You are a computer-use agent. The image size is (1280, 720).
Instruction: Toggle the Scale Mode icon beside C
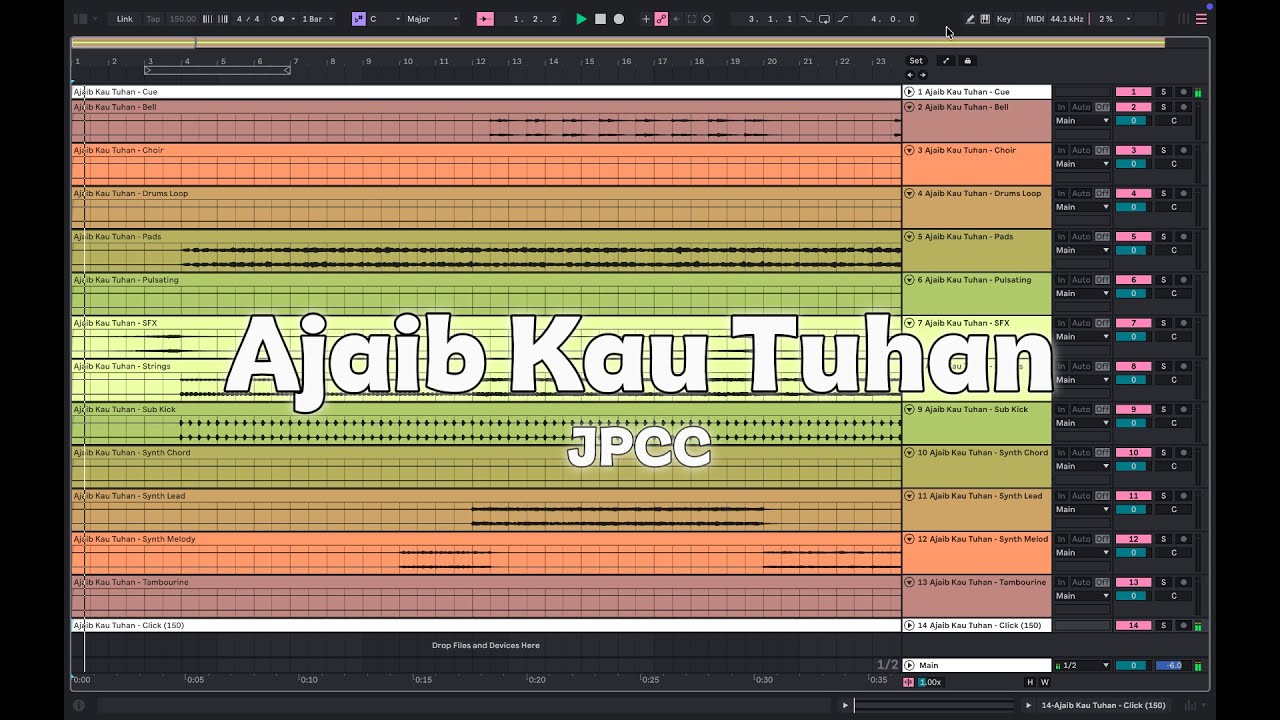pyautogui.click(x=359, y=19)
